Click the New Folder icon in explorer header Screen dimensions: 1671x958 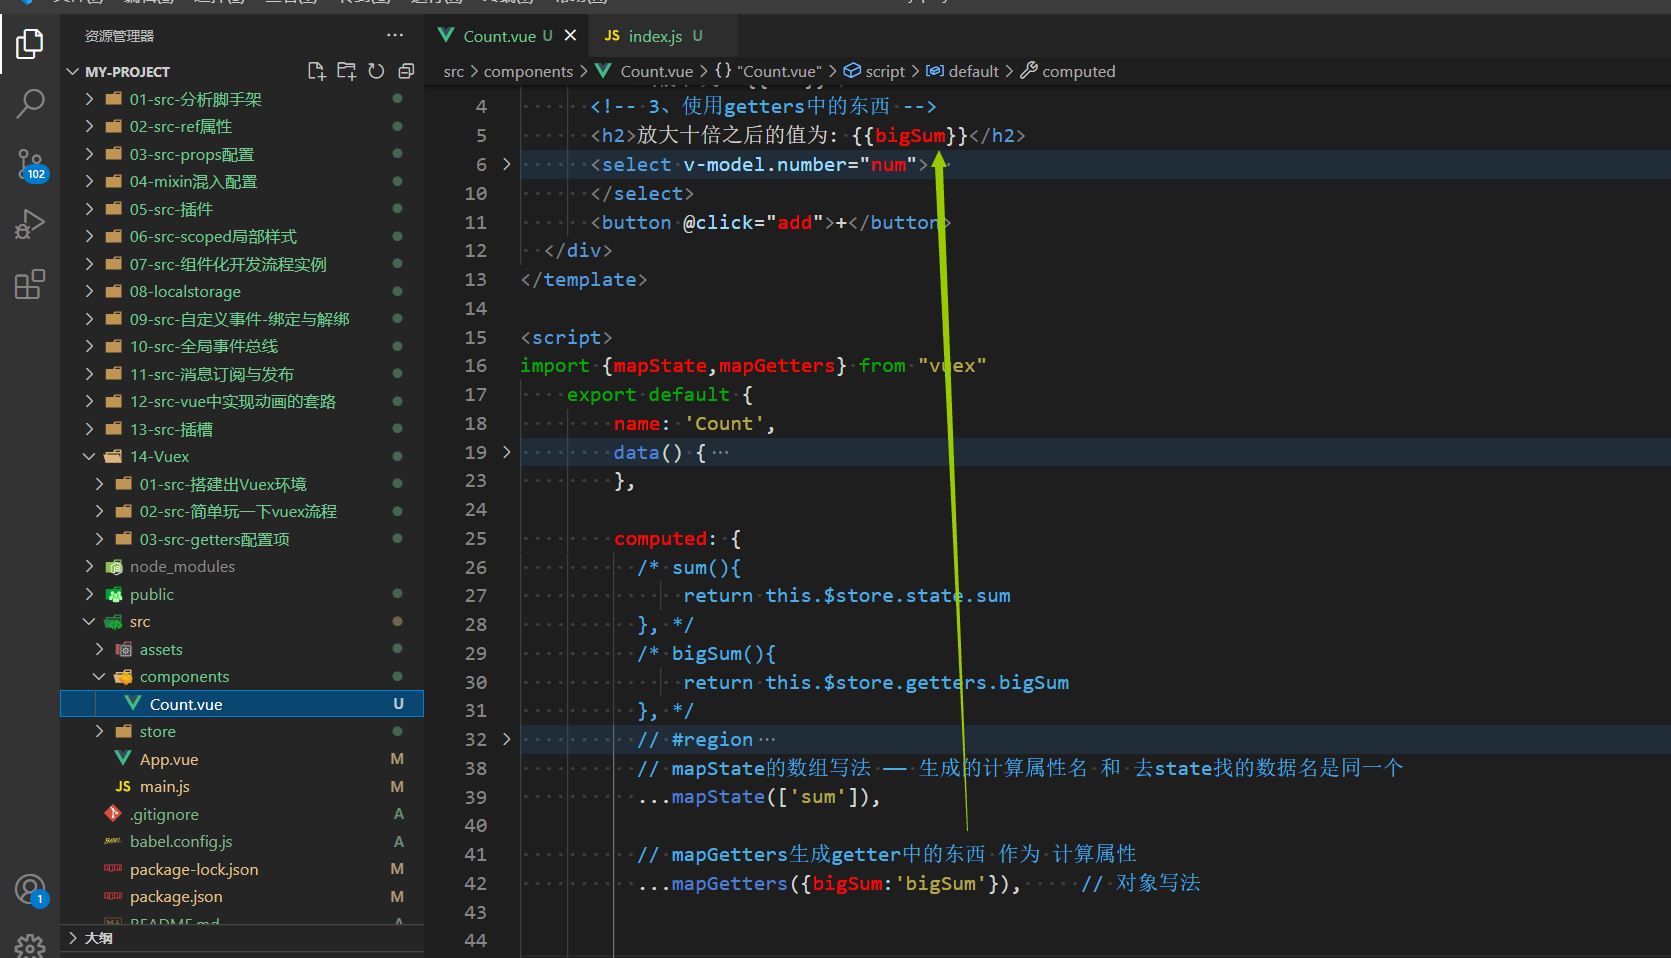346,71
